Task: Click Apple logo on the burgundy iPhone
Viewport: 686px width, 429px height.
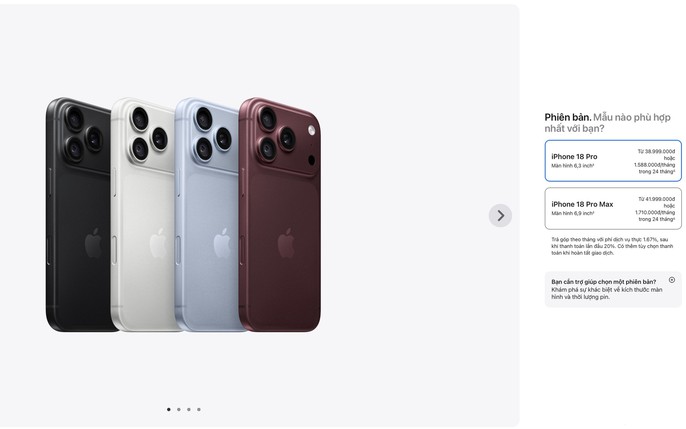Action: pos(286,243)
